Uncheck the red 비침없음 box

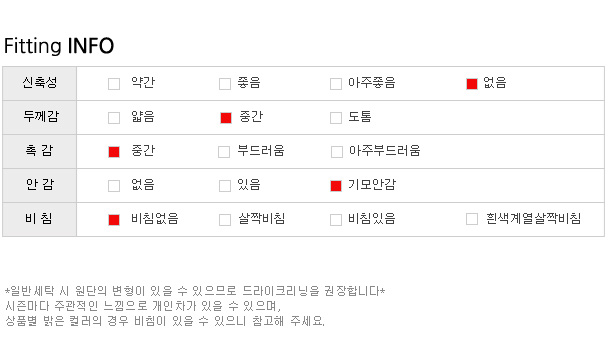(114, 220)
